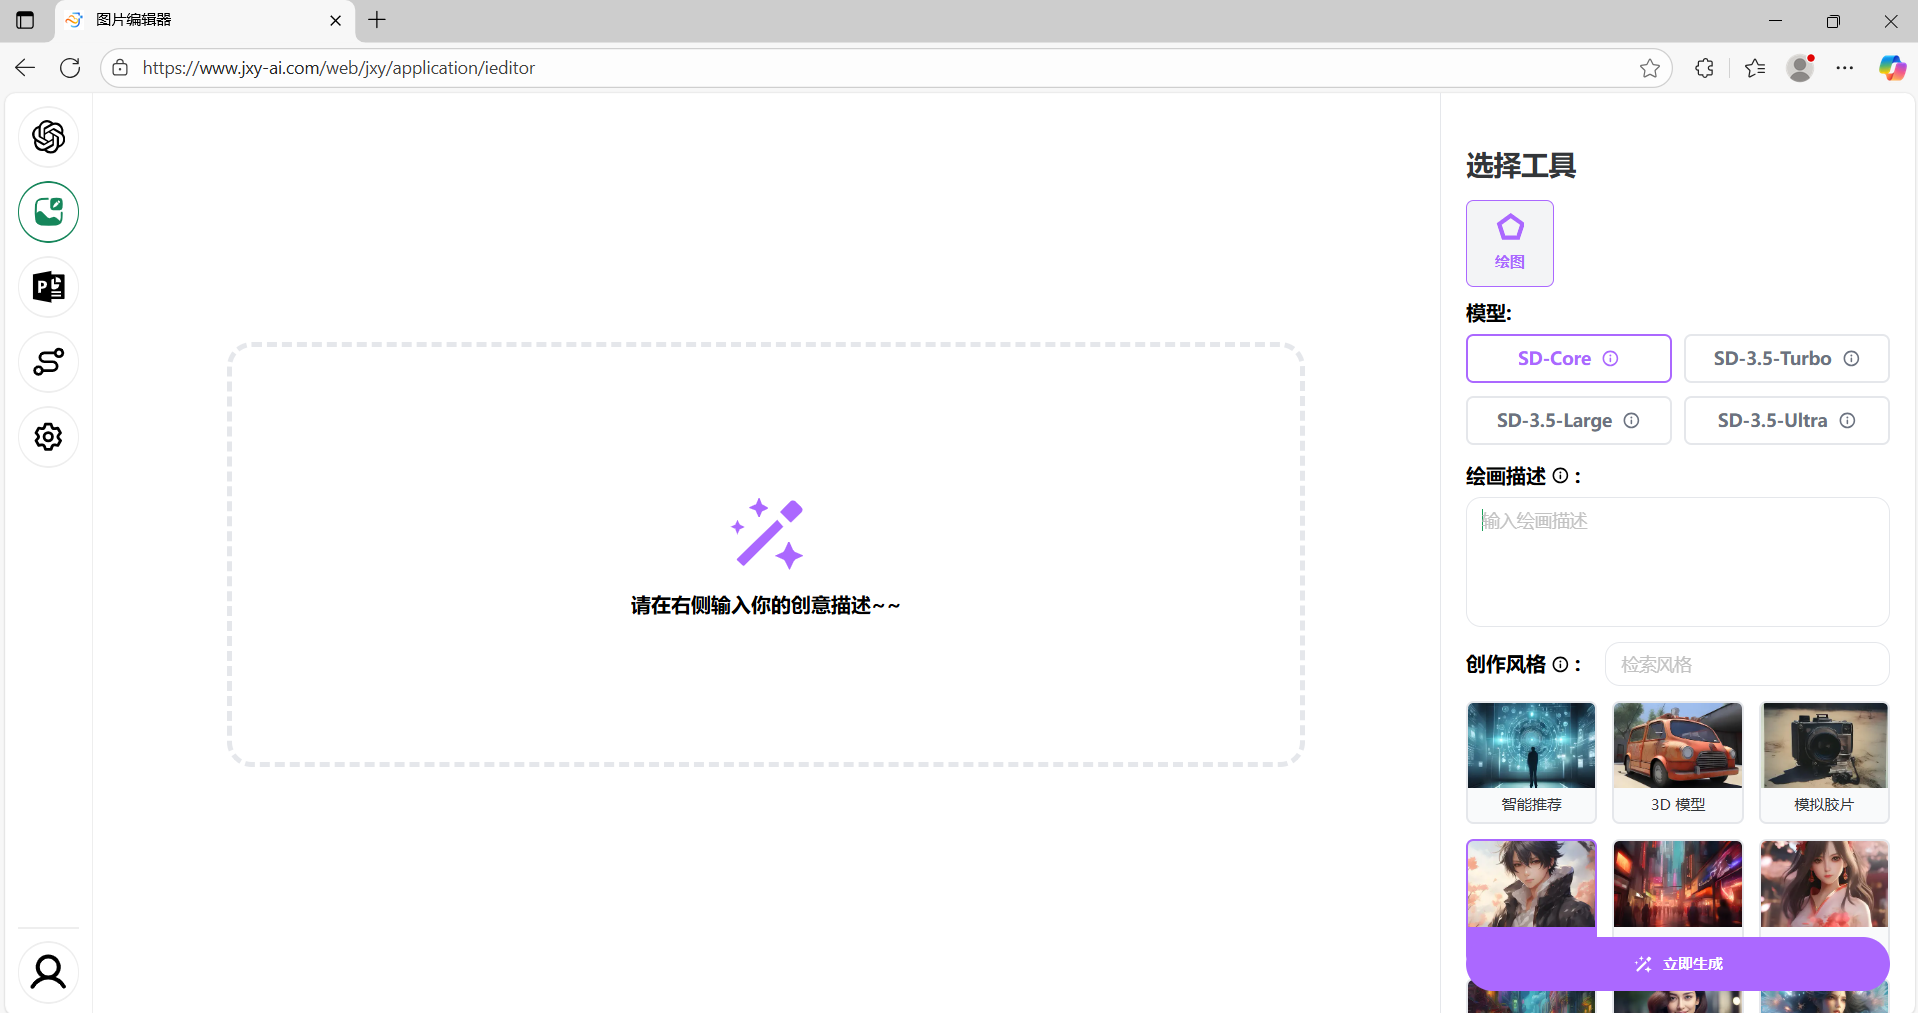Open a new browser tab

click(x=377, y=20)
